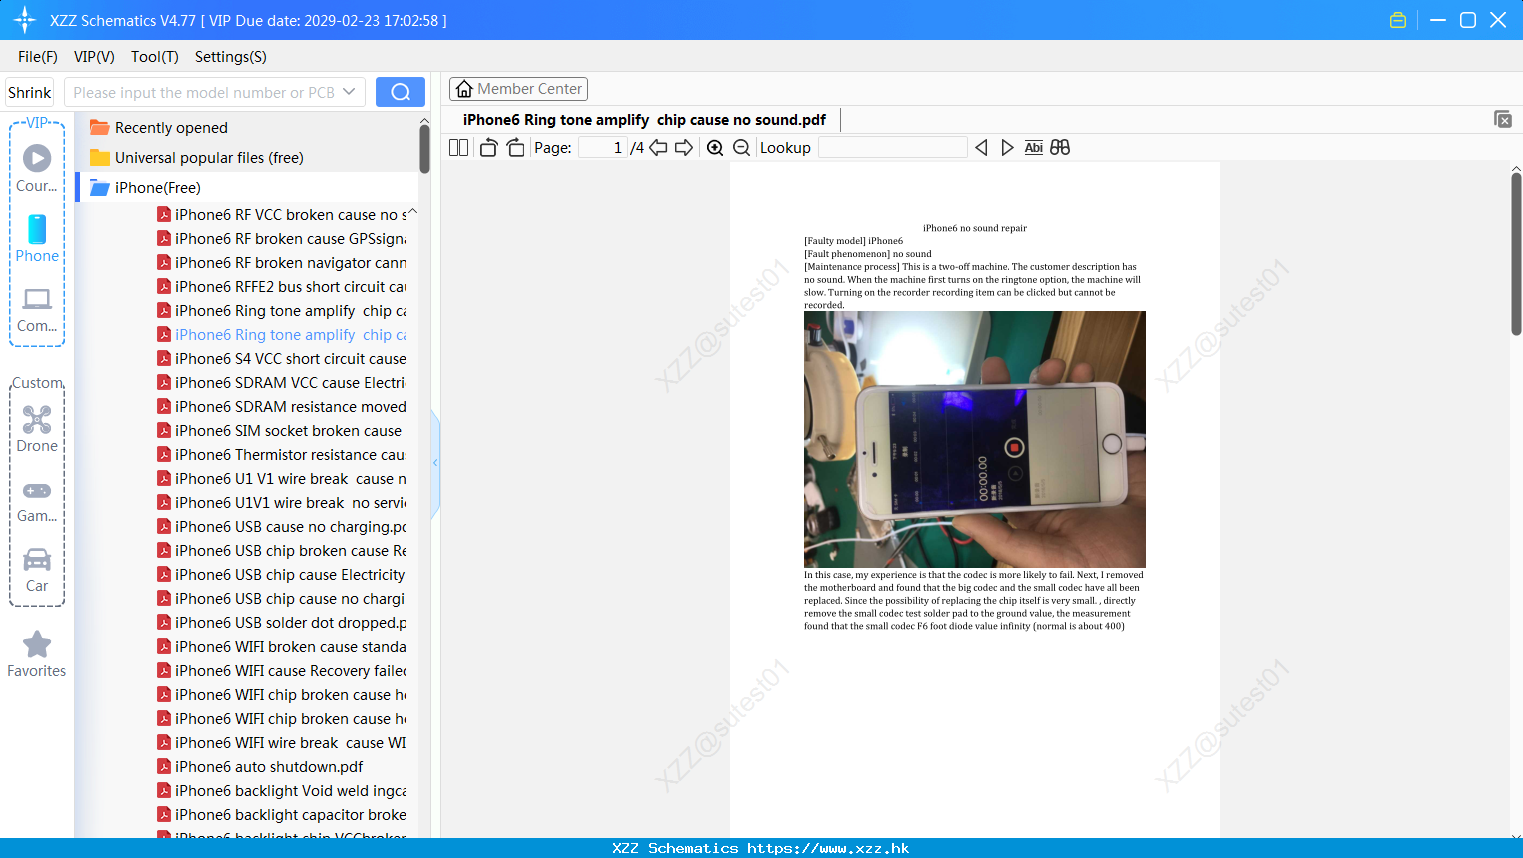Rotate the page counterclockwise

click(x=488, y=148)
